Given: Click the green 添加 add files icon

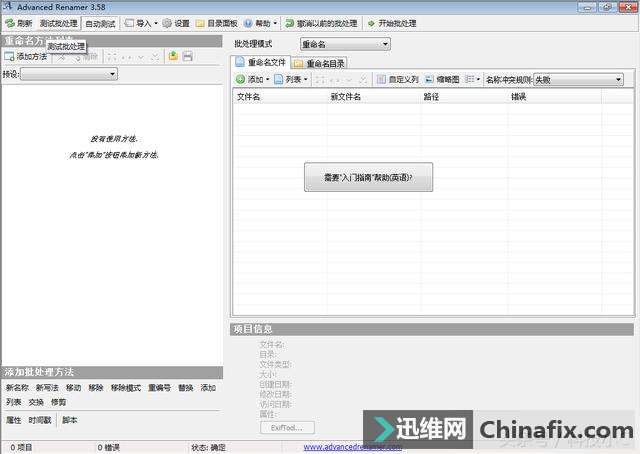Looking at the screenshot, I should click(240, 79).
